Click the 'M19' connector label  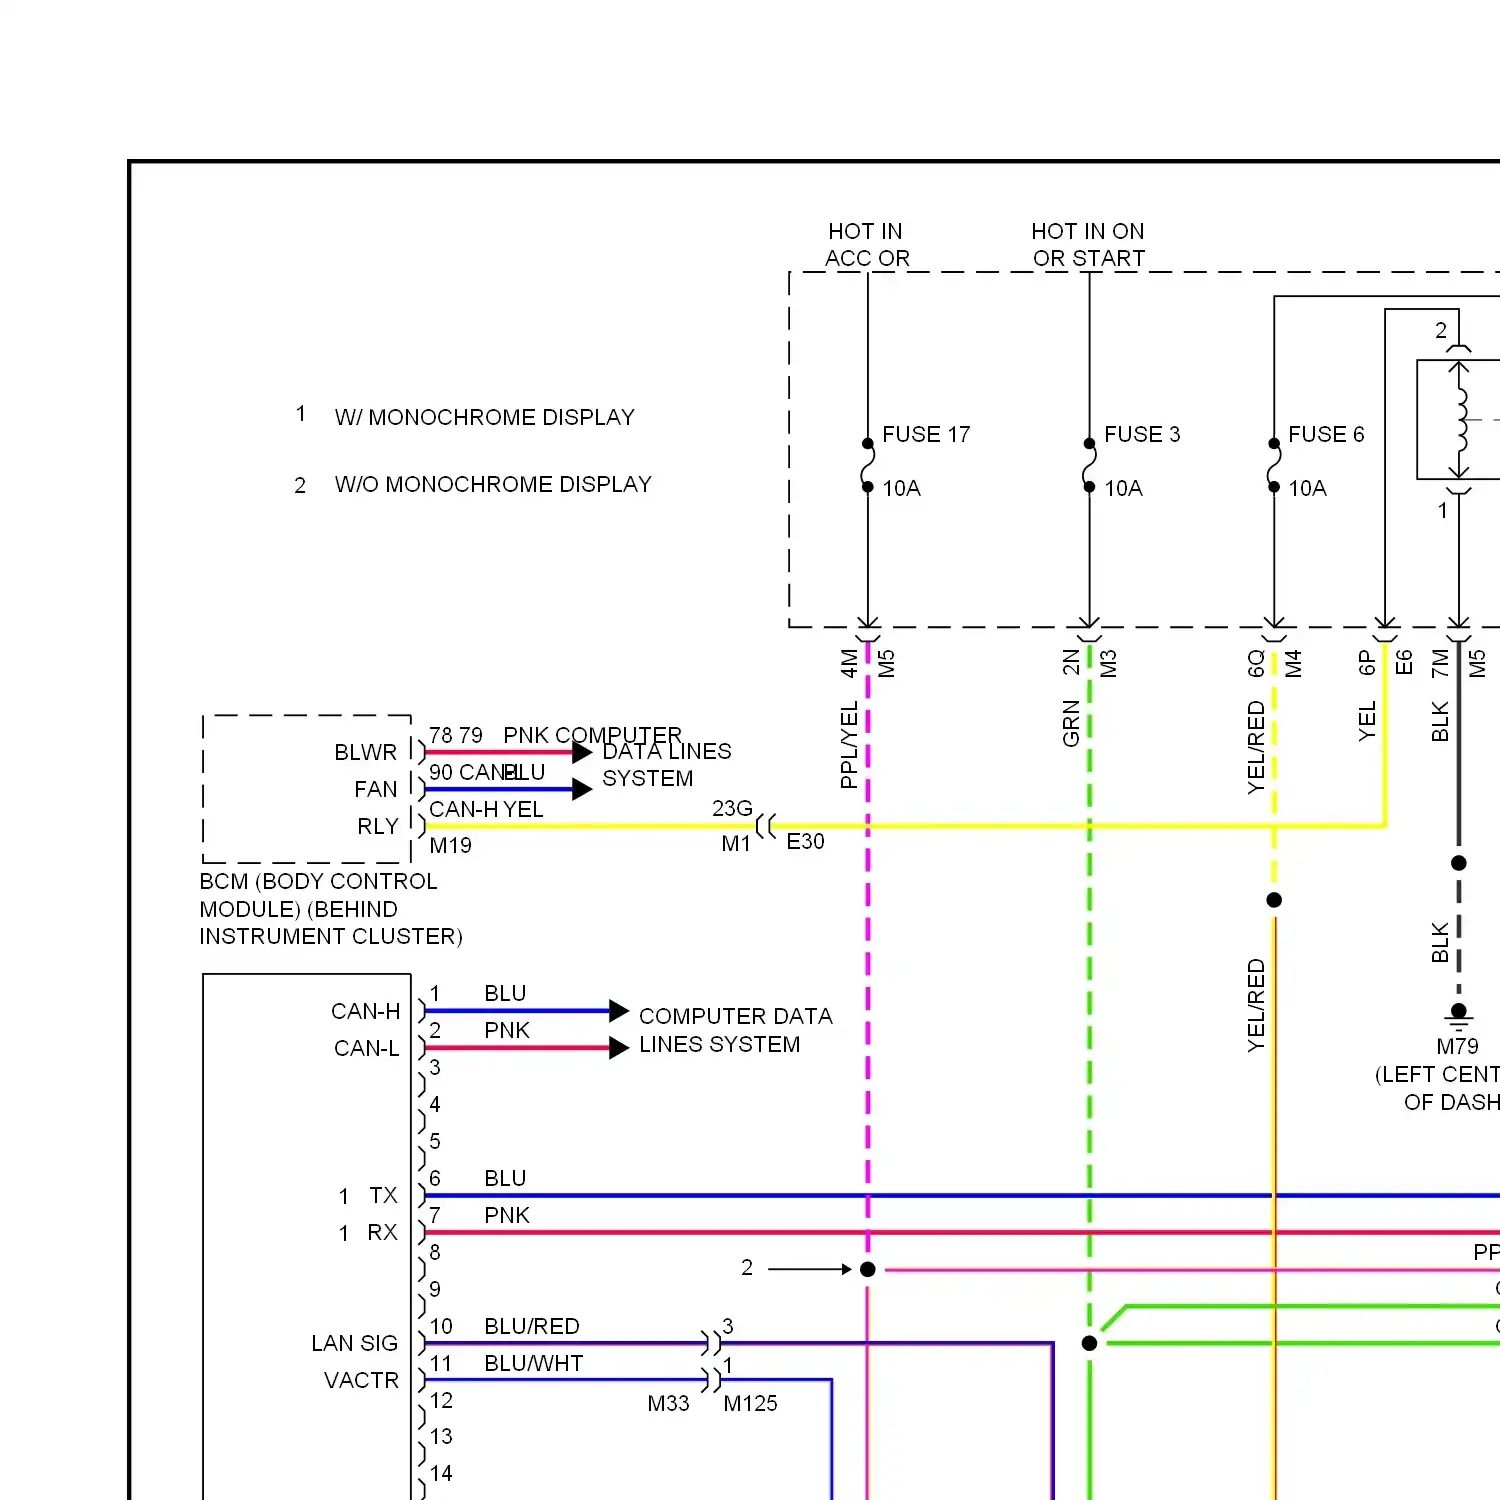tap(450, 846)
